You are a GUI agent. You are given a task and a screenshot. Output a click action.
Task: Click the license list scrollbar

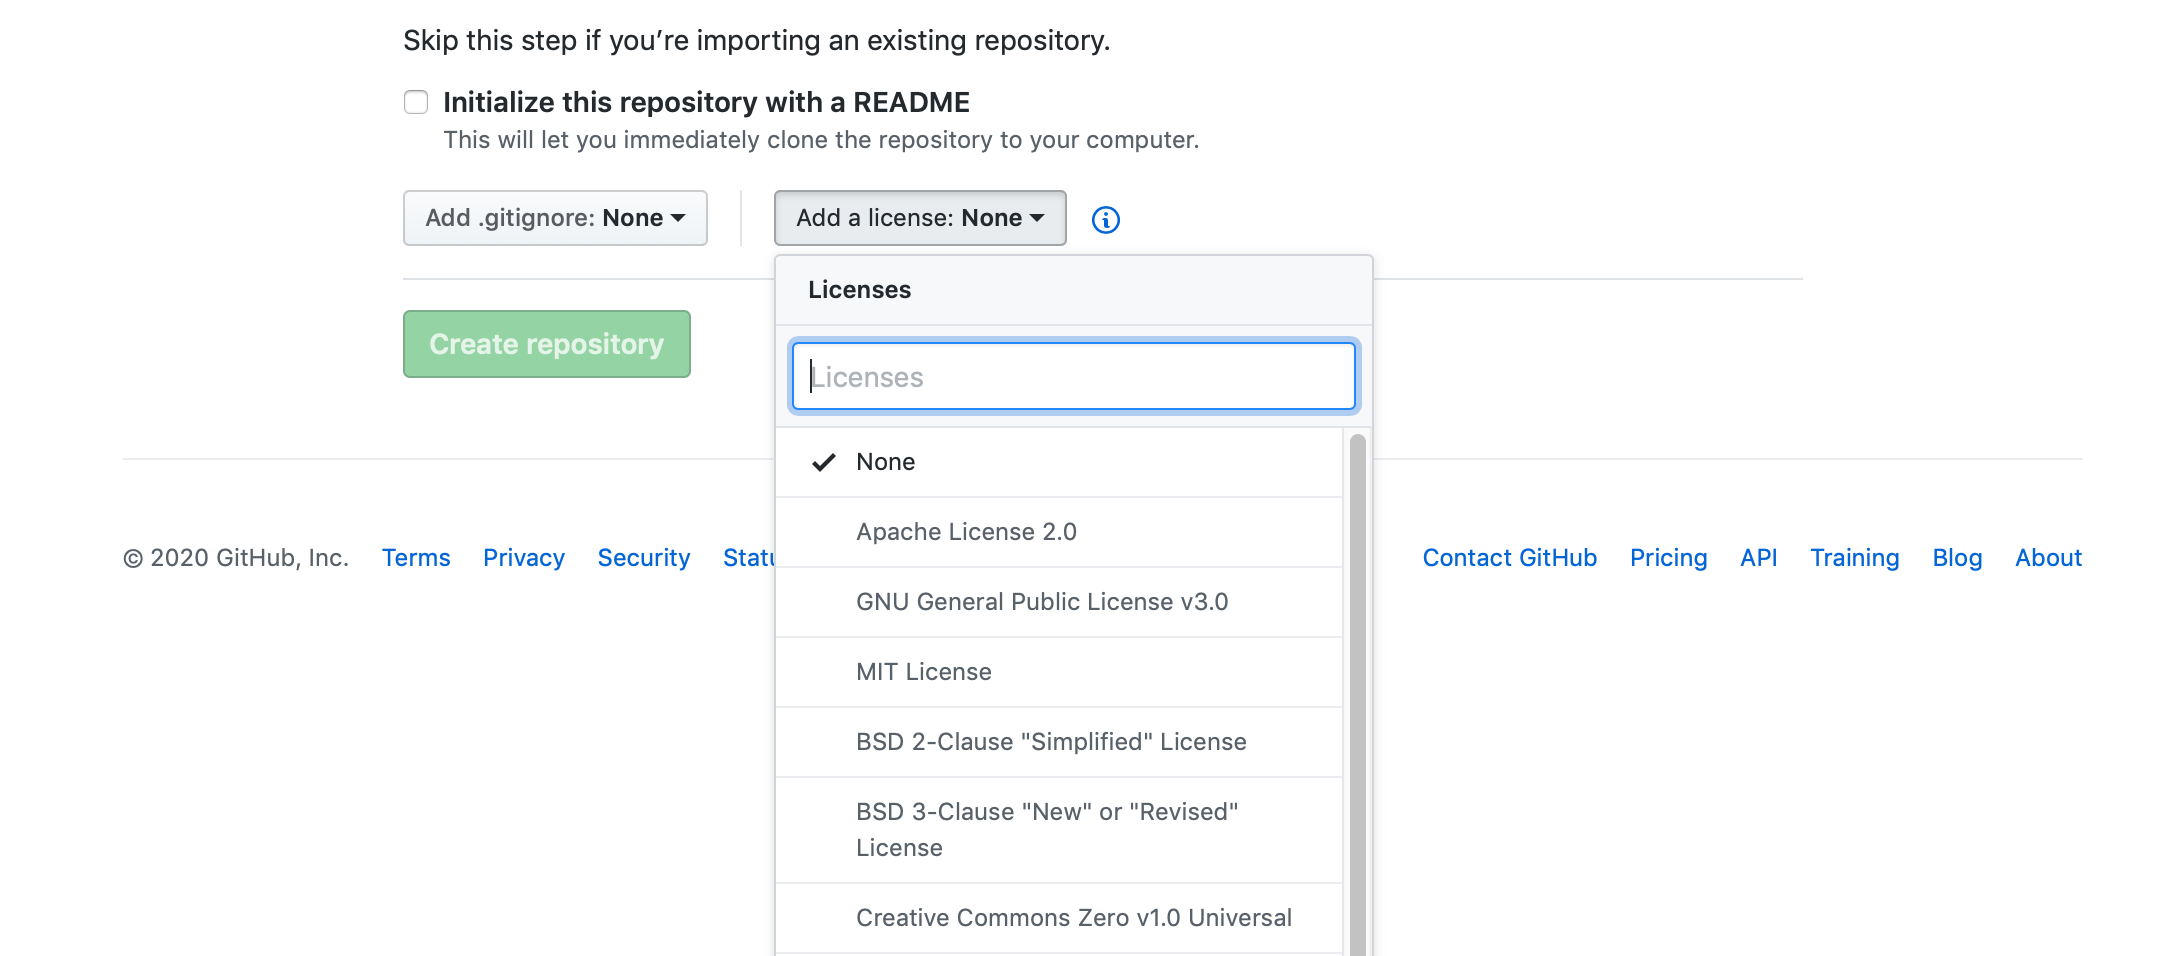click(1357, 695)
